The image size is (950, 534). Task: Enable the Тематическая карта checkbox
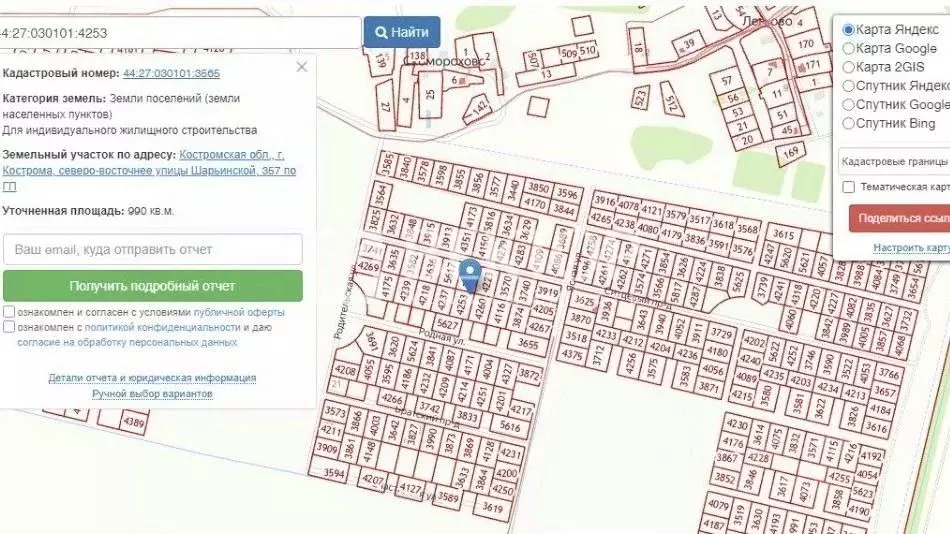pos(849,187)
